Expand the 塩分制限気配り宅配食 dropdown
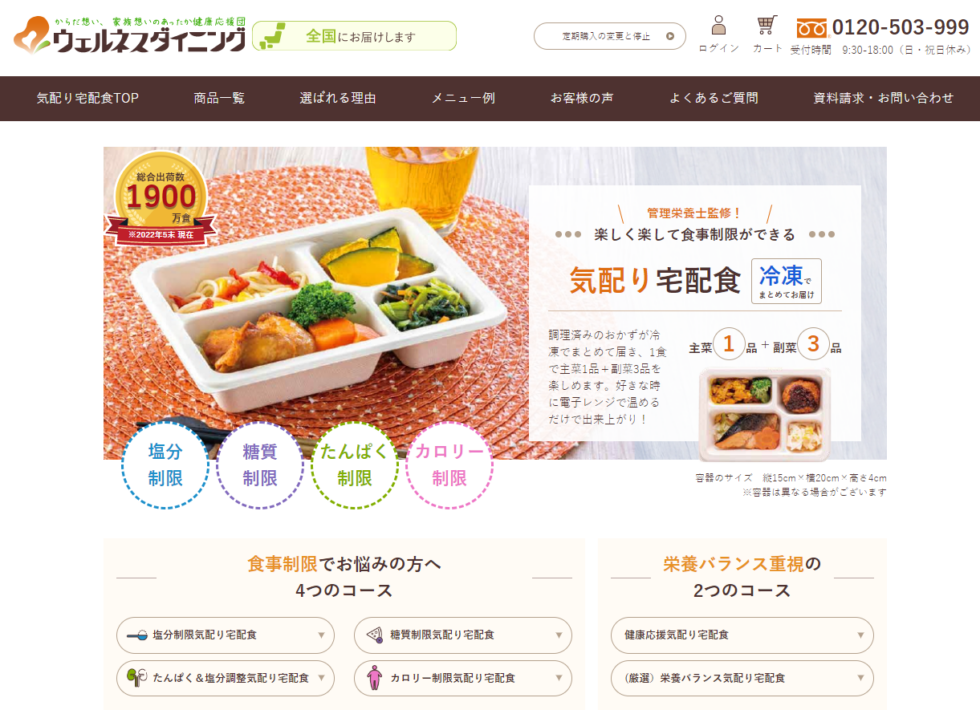The width and height of the screenshot is (980, 710). point(226,635)
